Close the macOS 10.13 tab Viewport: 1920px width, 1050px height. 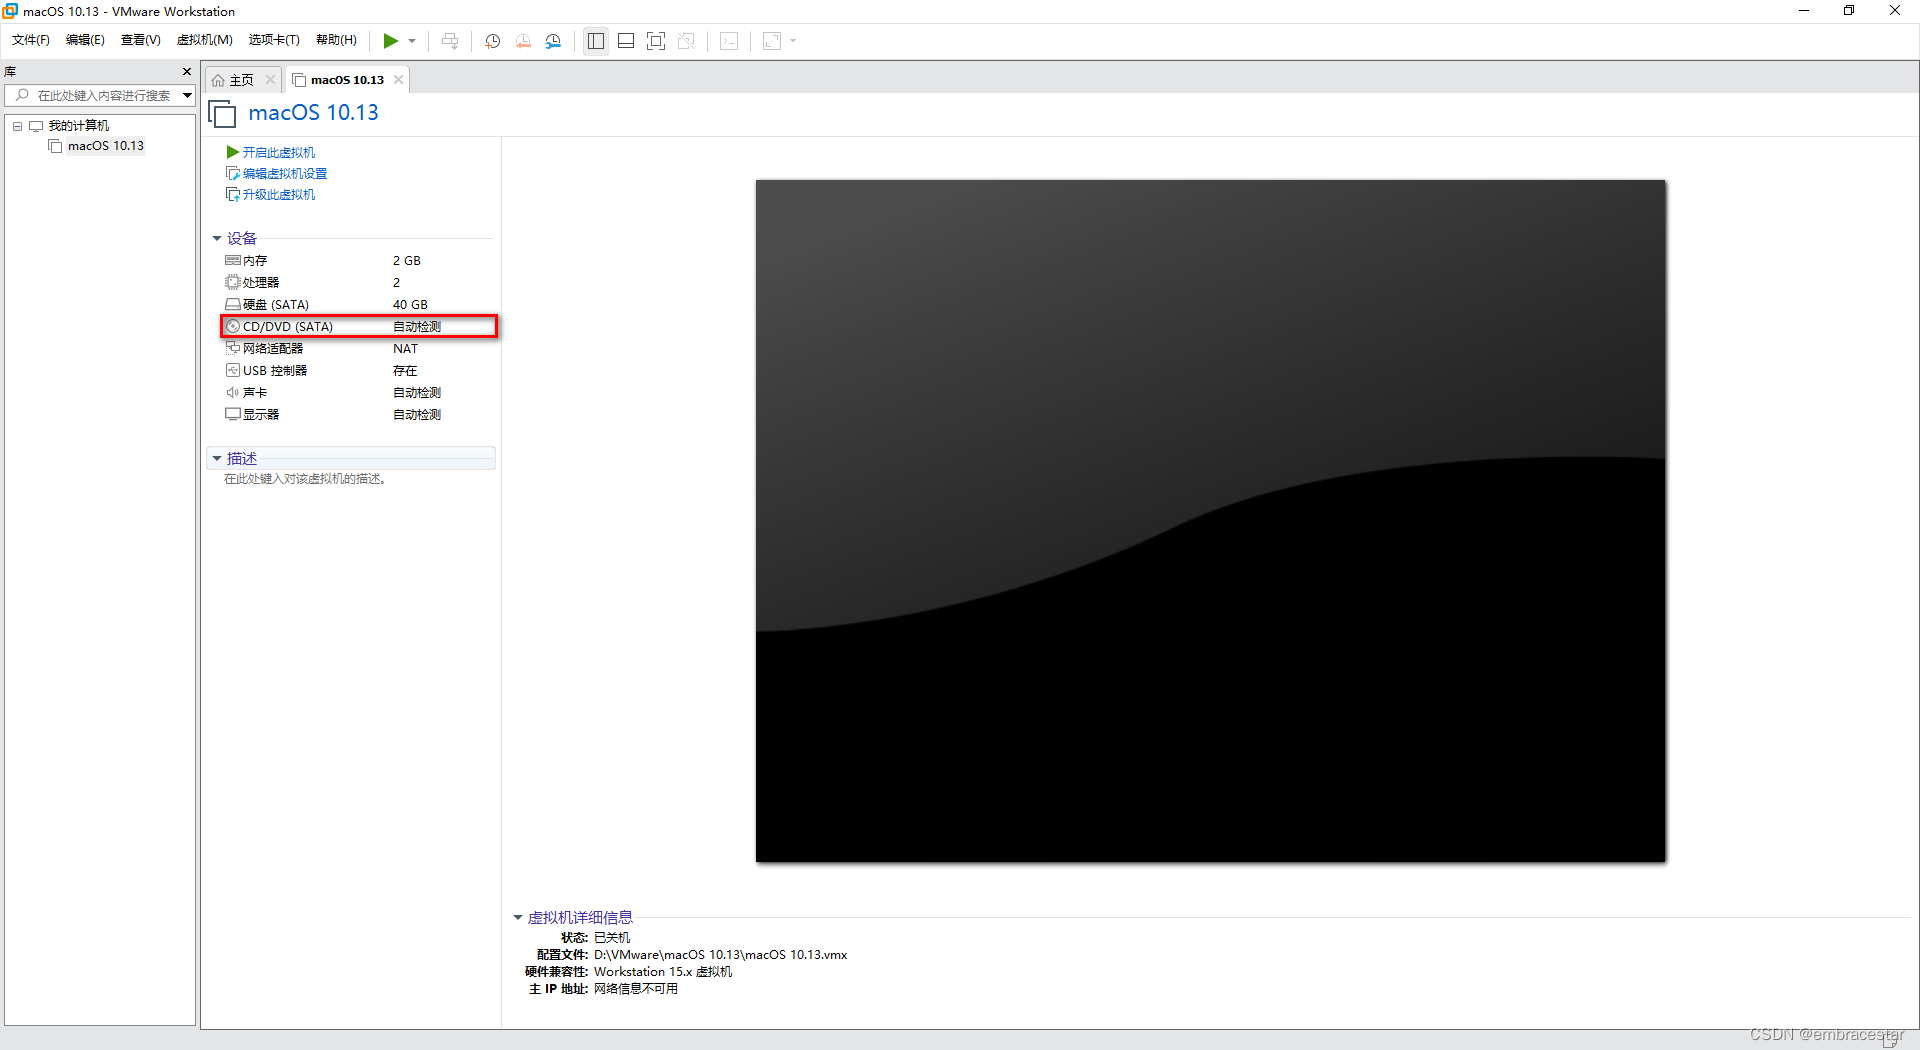point(398,80)
